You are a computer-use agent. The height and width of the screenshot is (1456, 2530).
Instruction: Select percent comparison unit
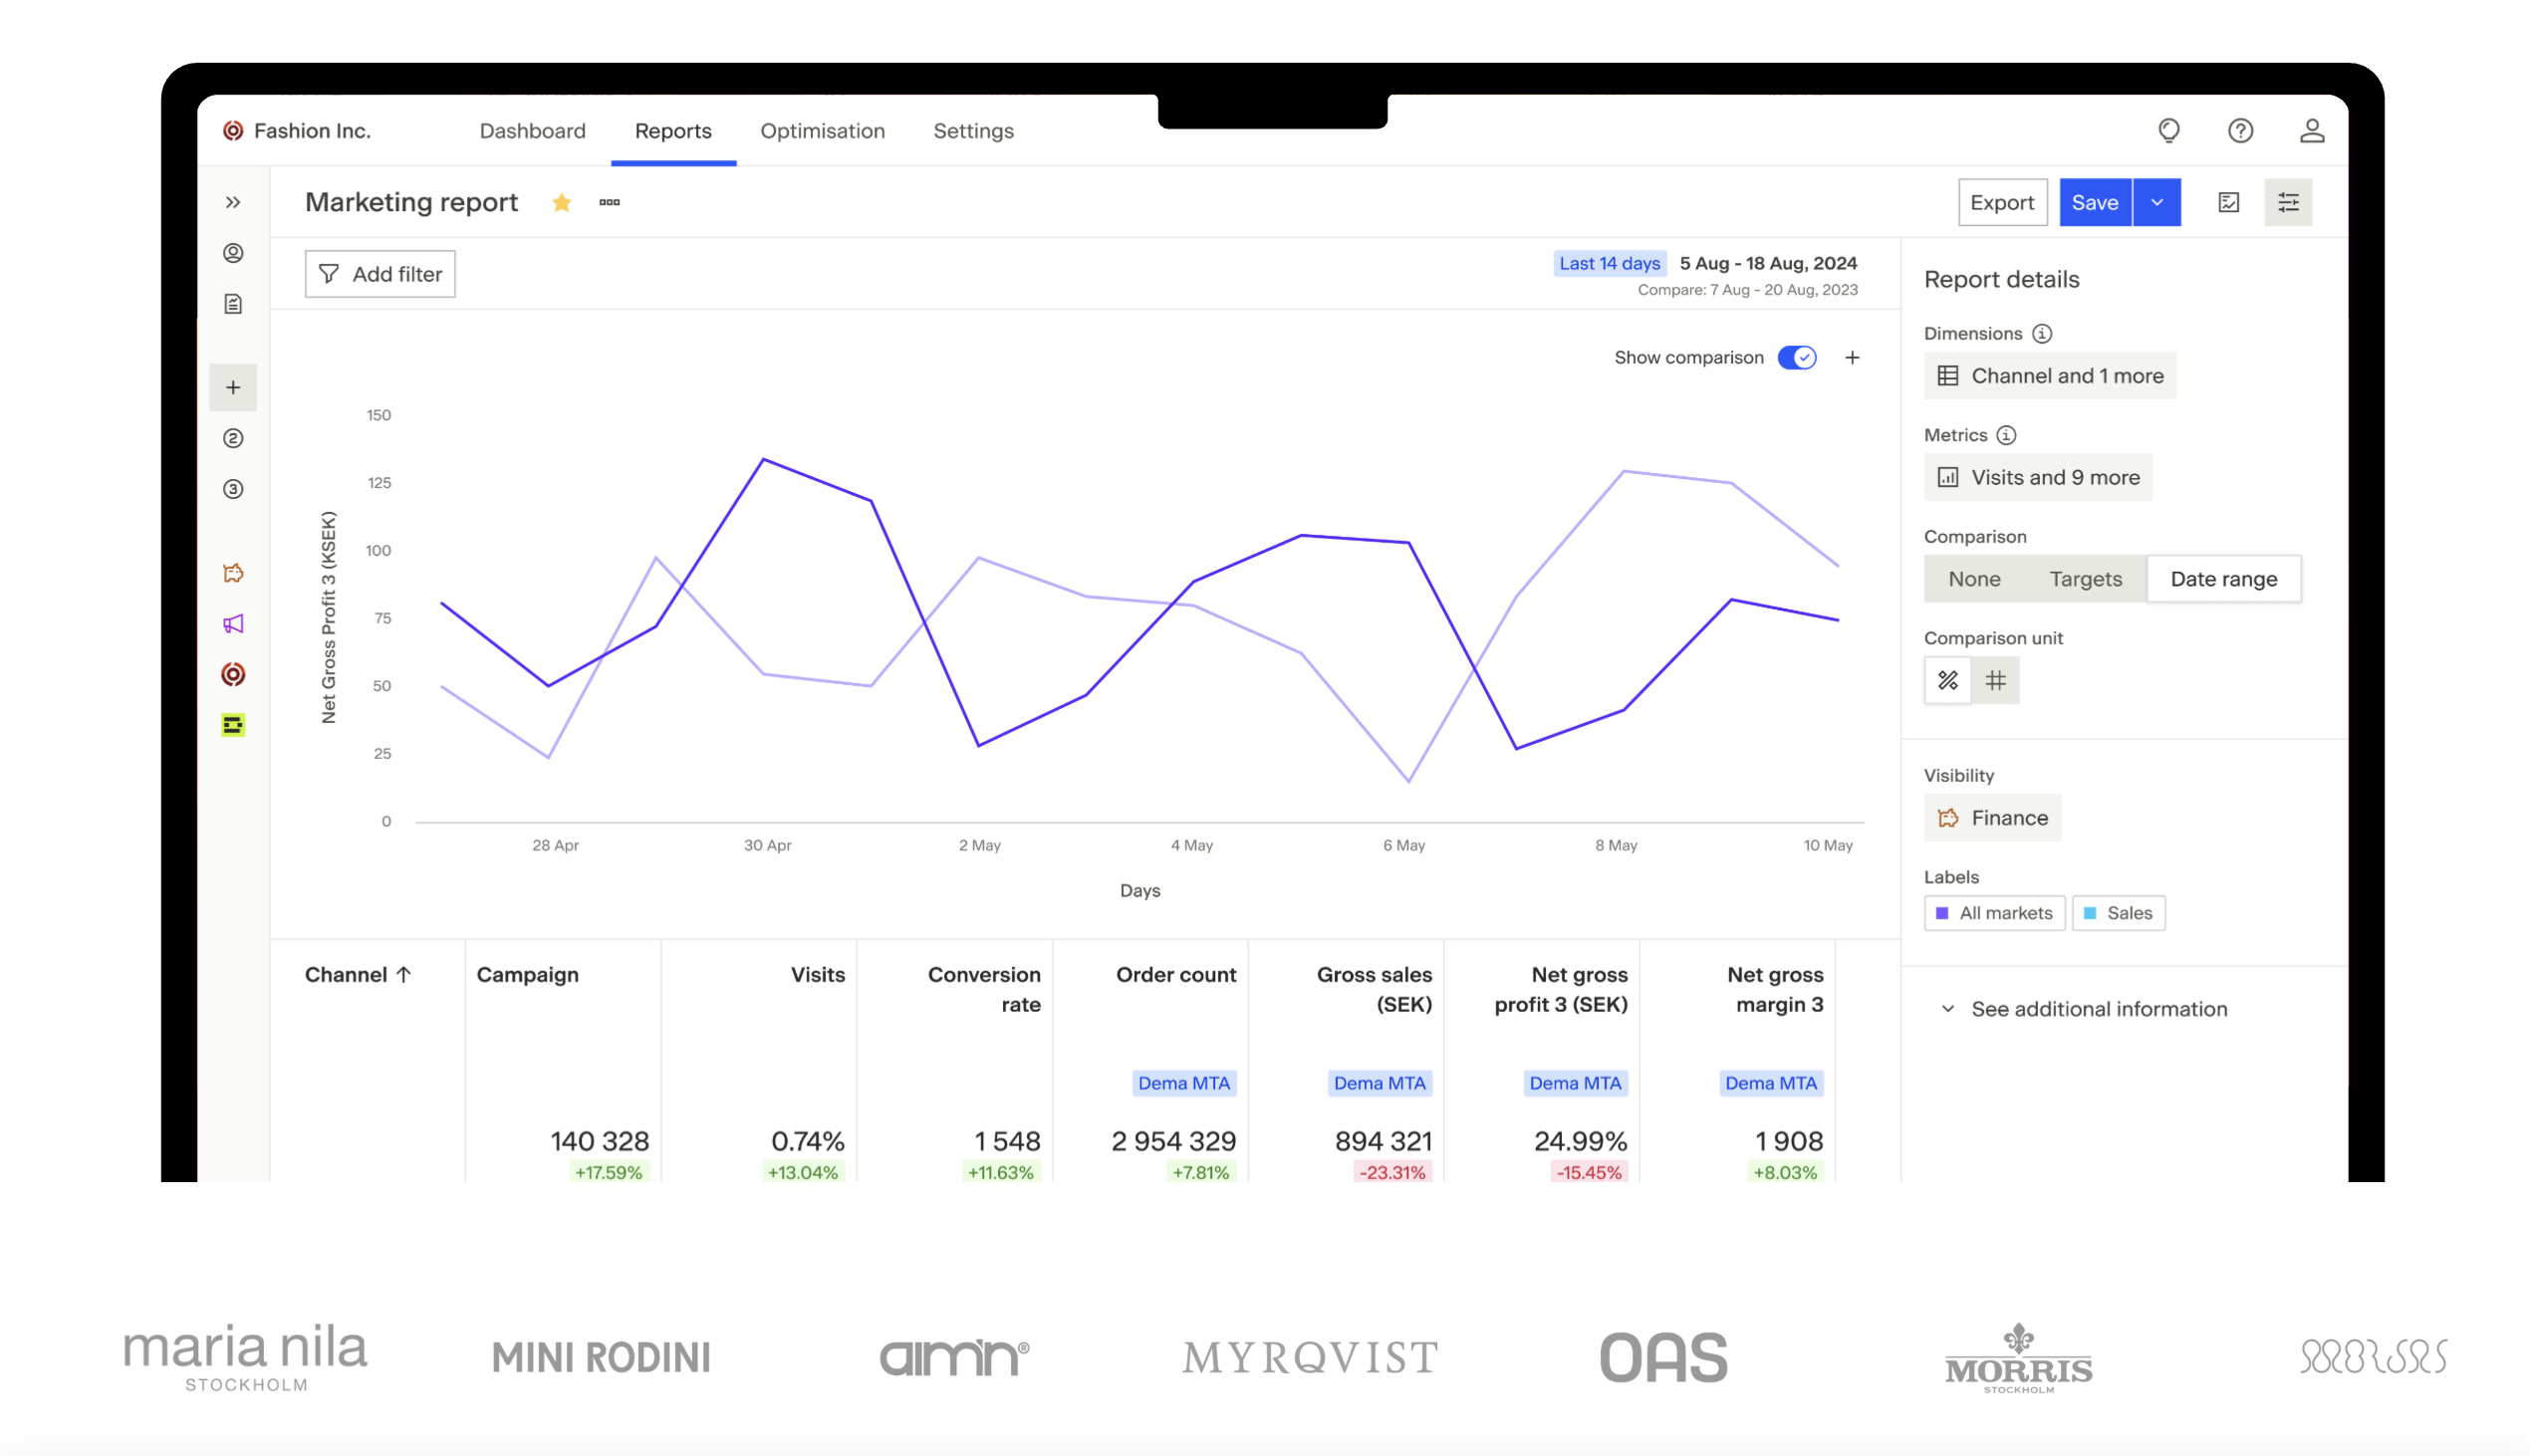[1947, 681]
